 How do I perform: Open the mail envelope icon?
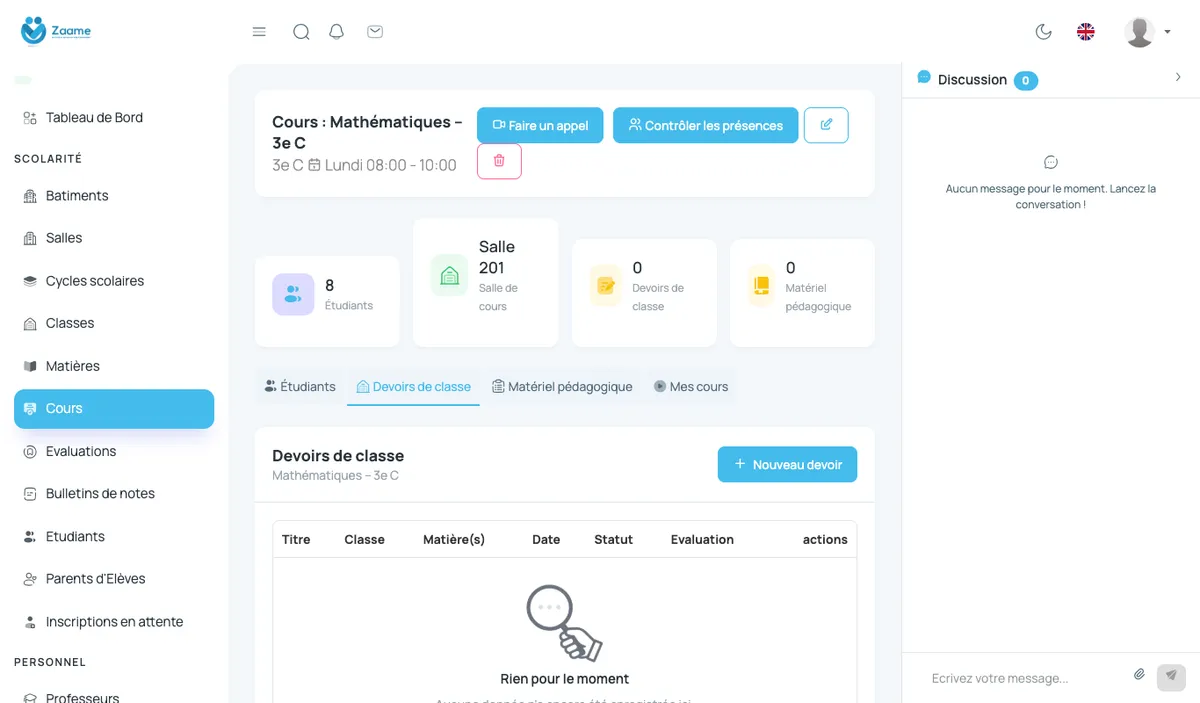click(375, 32)
